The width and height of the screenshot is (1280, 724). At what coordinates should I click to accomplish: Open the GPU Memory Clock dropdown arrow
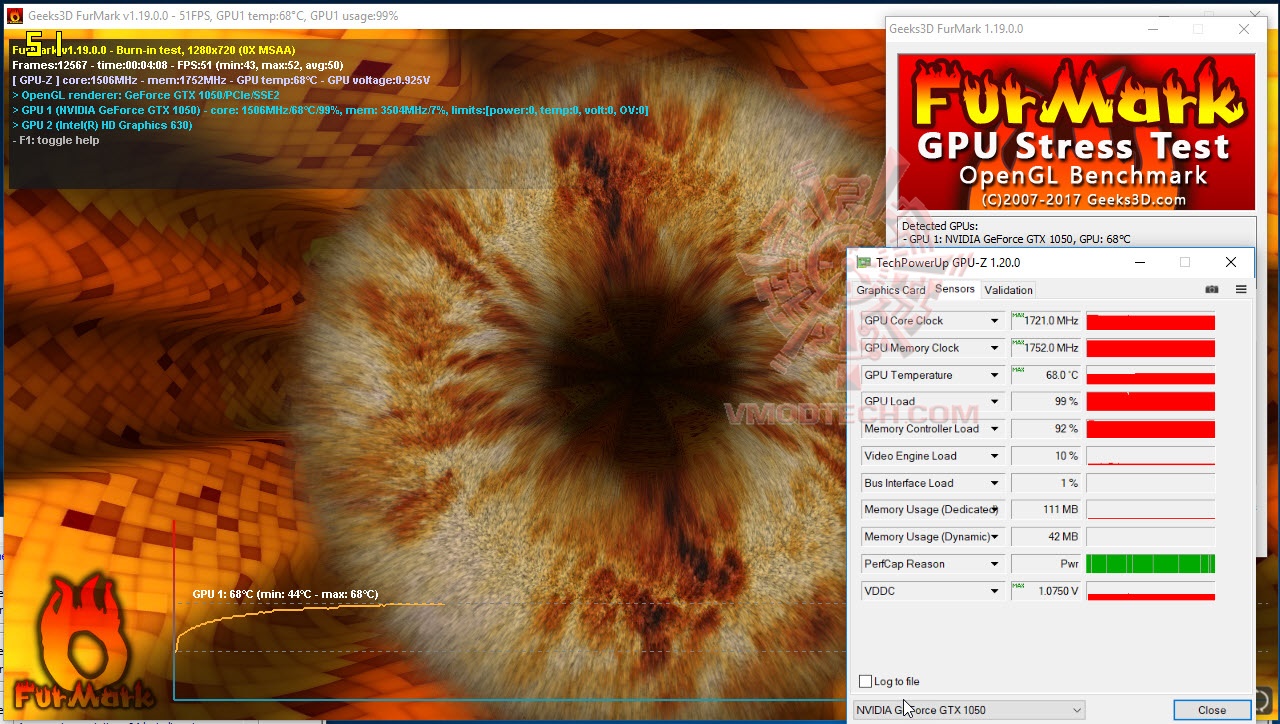coord(995,348)
